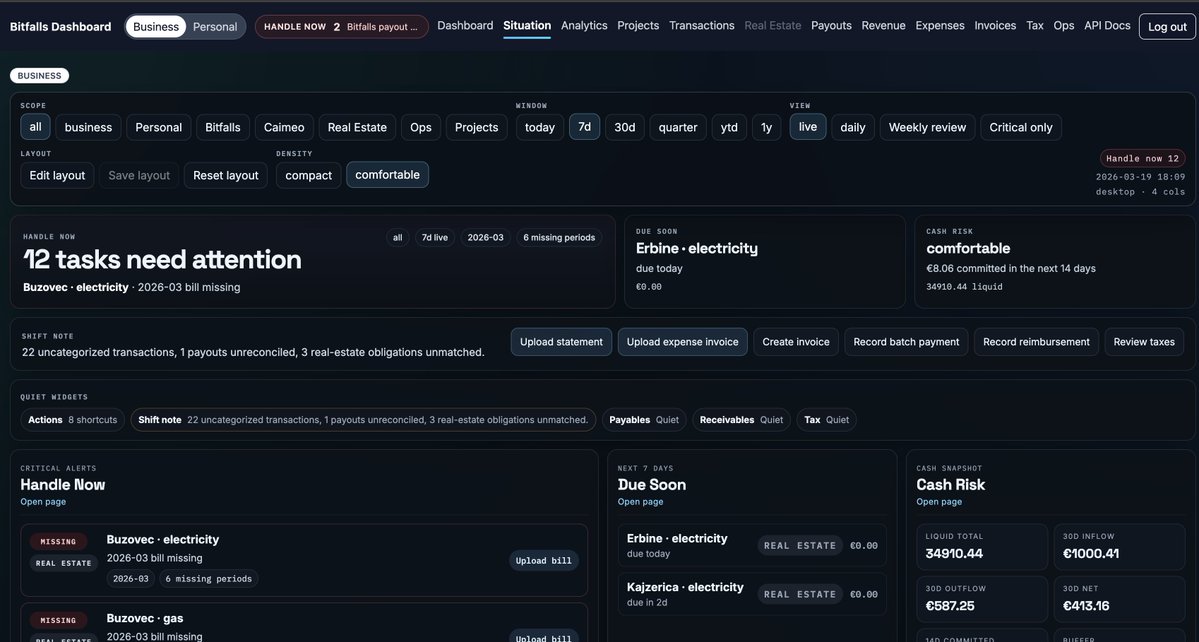
Task: Set scope filter to Ops
Action: tap(421, 128)
